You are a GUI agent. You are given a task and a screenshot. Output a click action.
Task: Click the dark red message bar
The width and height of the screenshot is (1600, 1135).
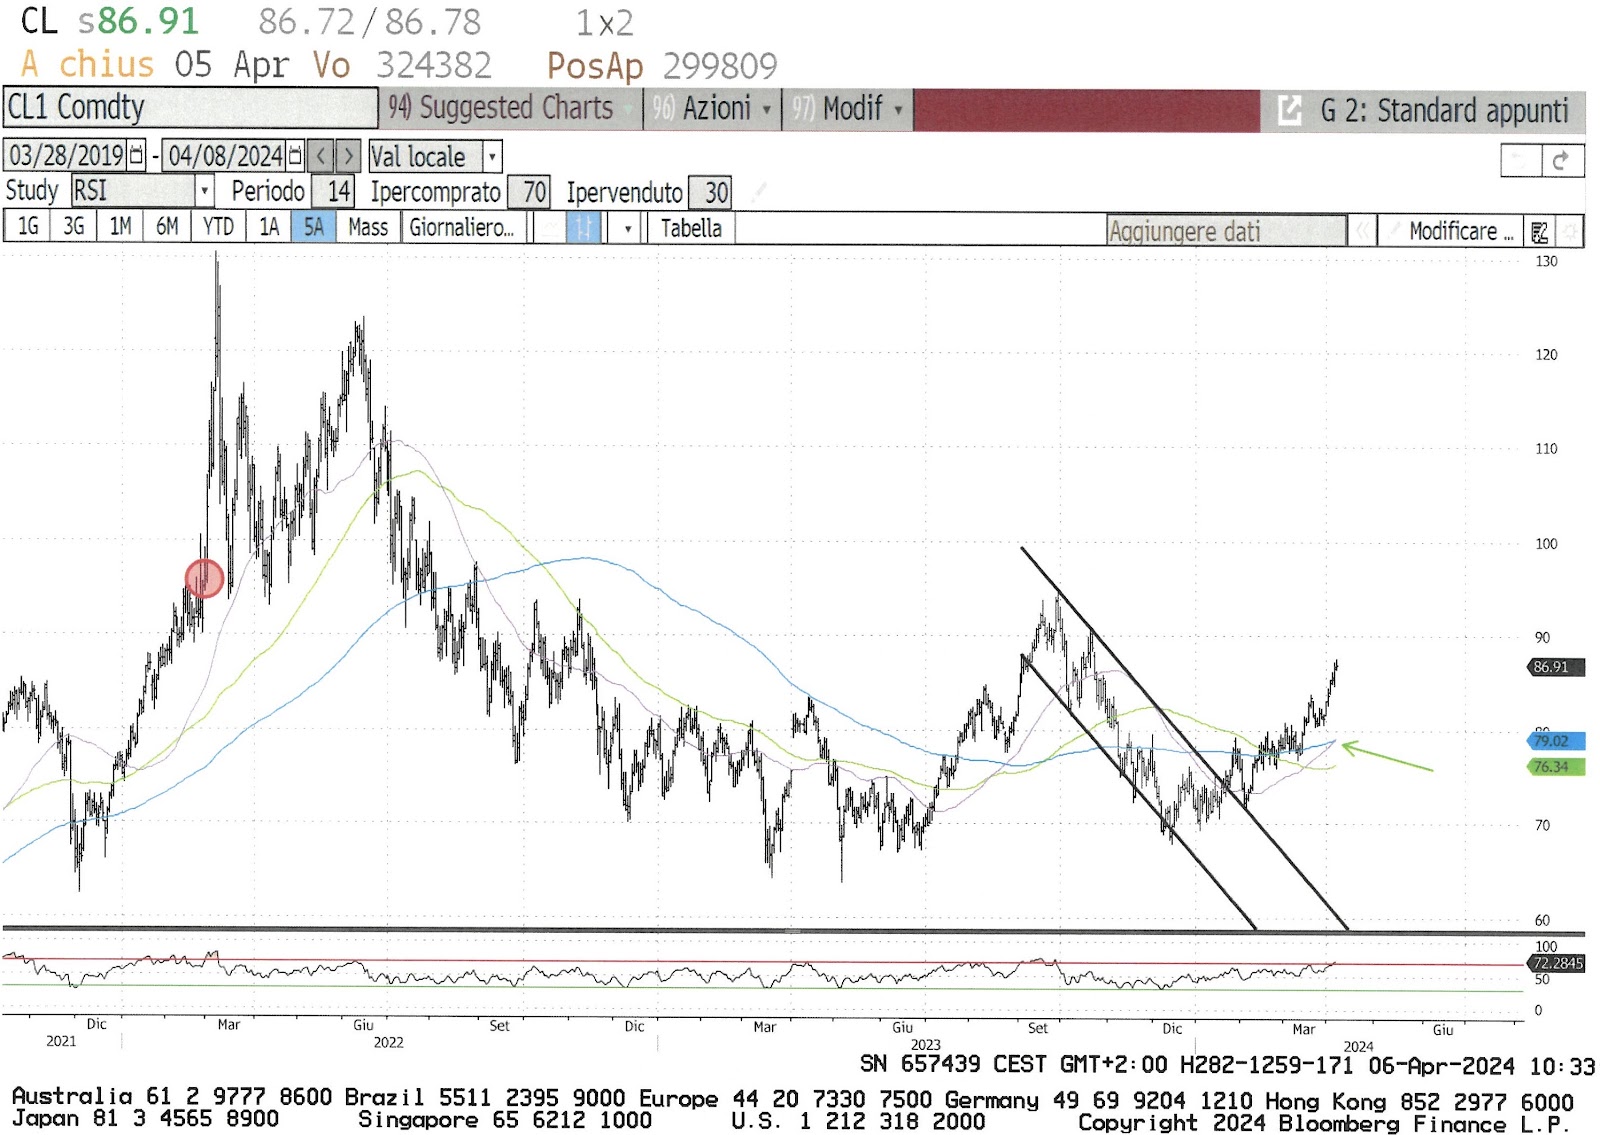click(1087, 110)
